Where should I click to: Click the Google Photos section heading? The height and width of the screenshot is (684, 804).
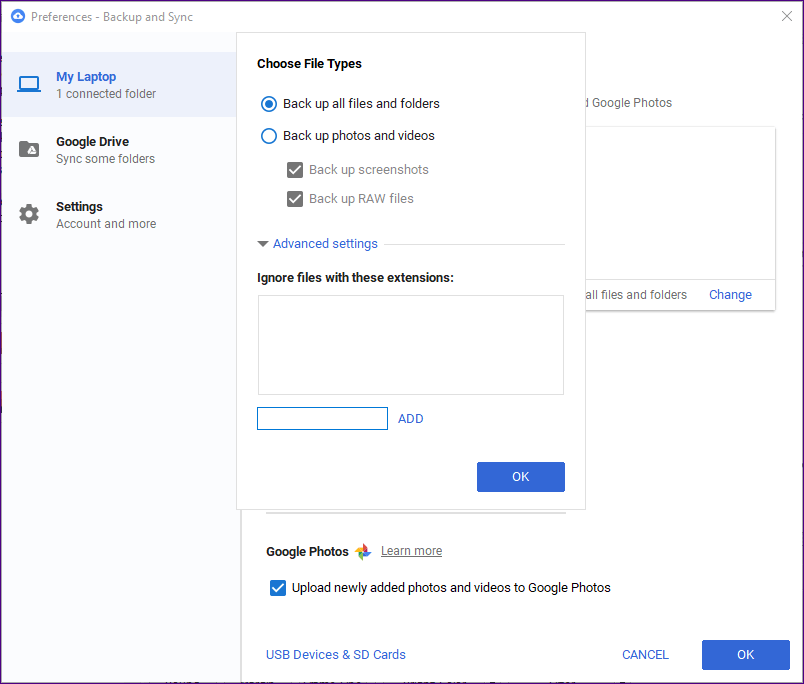tap(307, 552)
